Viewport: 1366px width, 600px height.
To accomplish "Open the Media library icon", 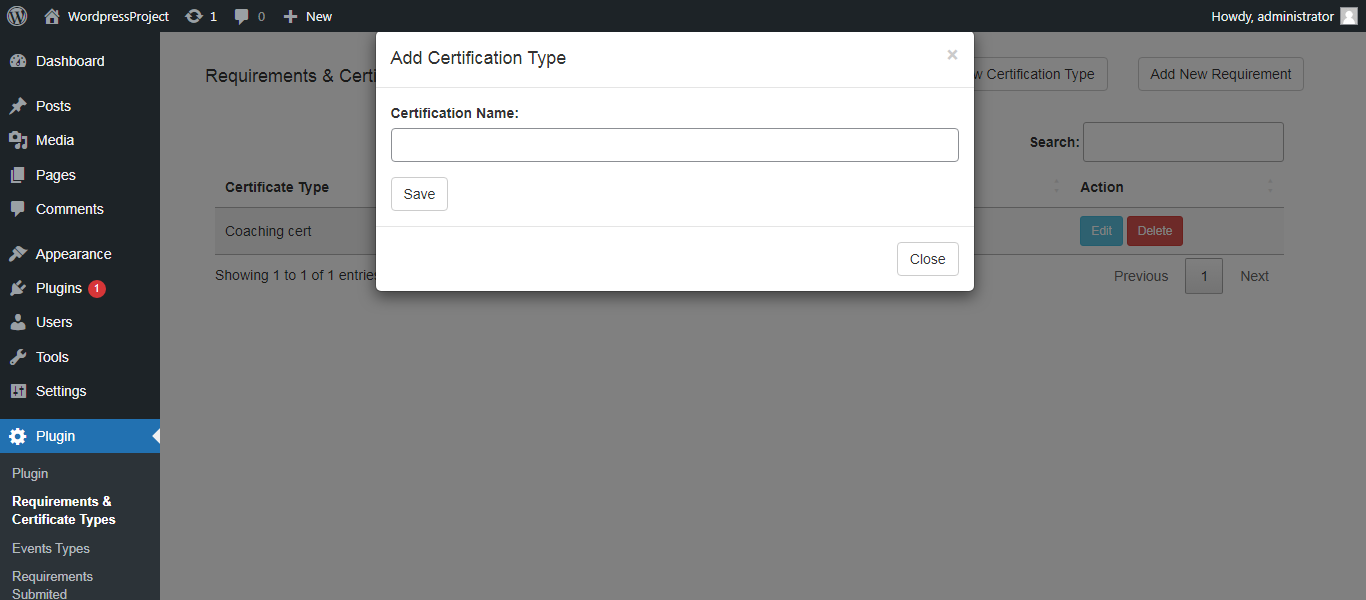I will click(x=19, y=140).
